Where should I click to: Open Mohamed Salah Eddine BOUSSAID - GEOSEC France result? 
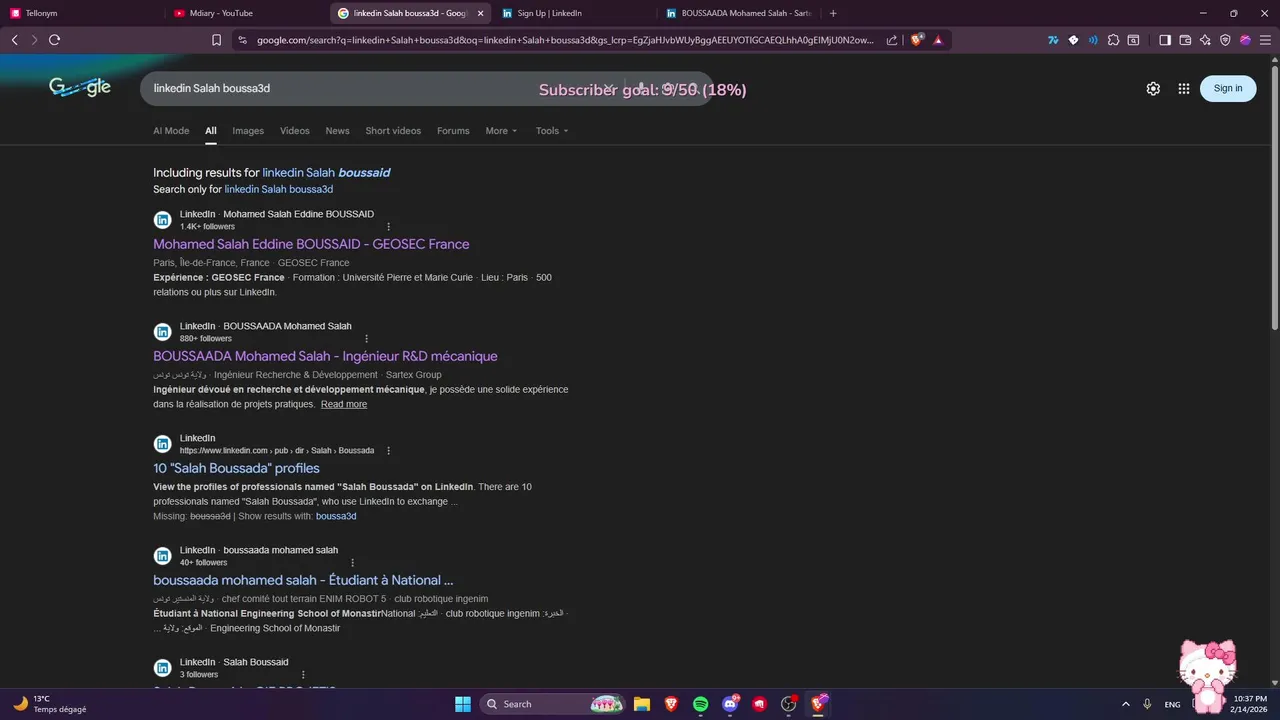pyautogui.click(x=311, y=244)
